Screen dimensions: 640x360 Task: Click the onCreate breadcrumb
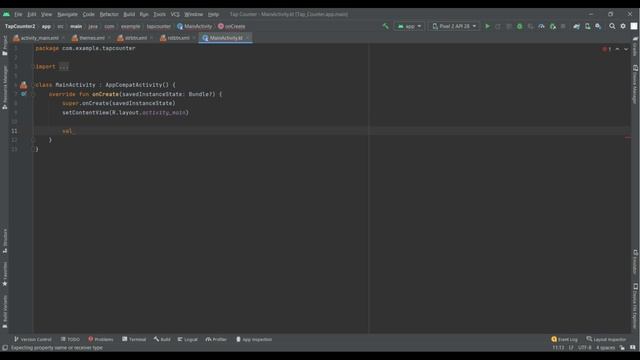tap(231, 26)
